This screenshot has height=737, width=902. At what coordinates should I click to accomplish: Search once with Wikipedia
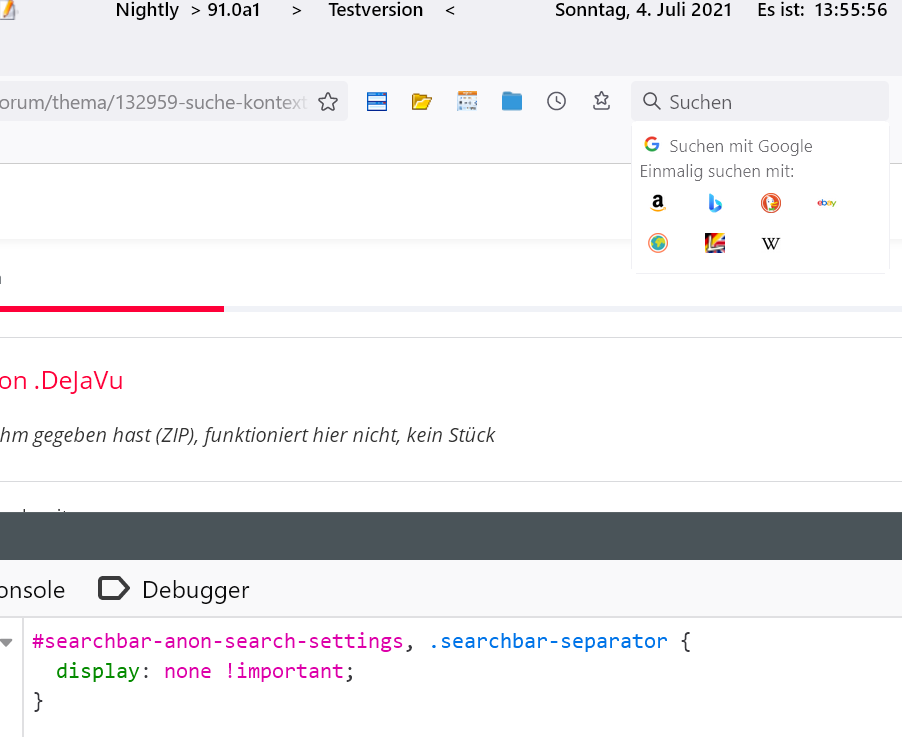tap(770, 243)
